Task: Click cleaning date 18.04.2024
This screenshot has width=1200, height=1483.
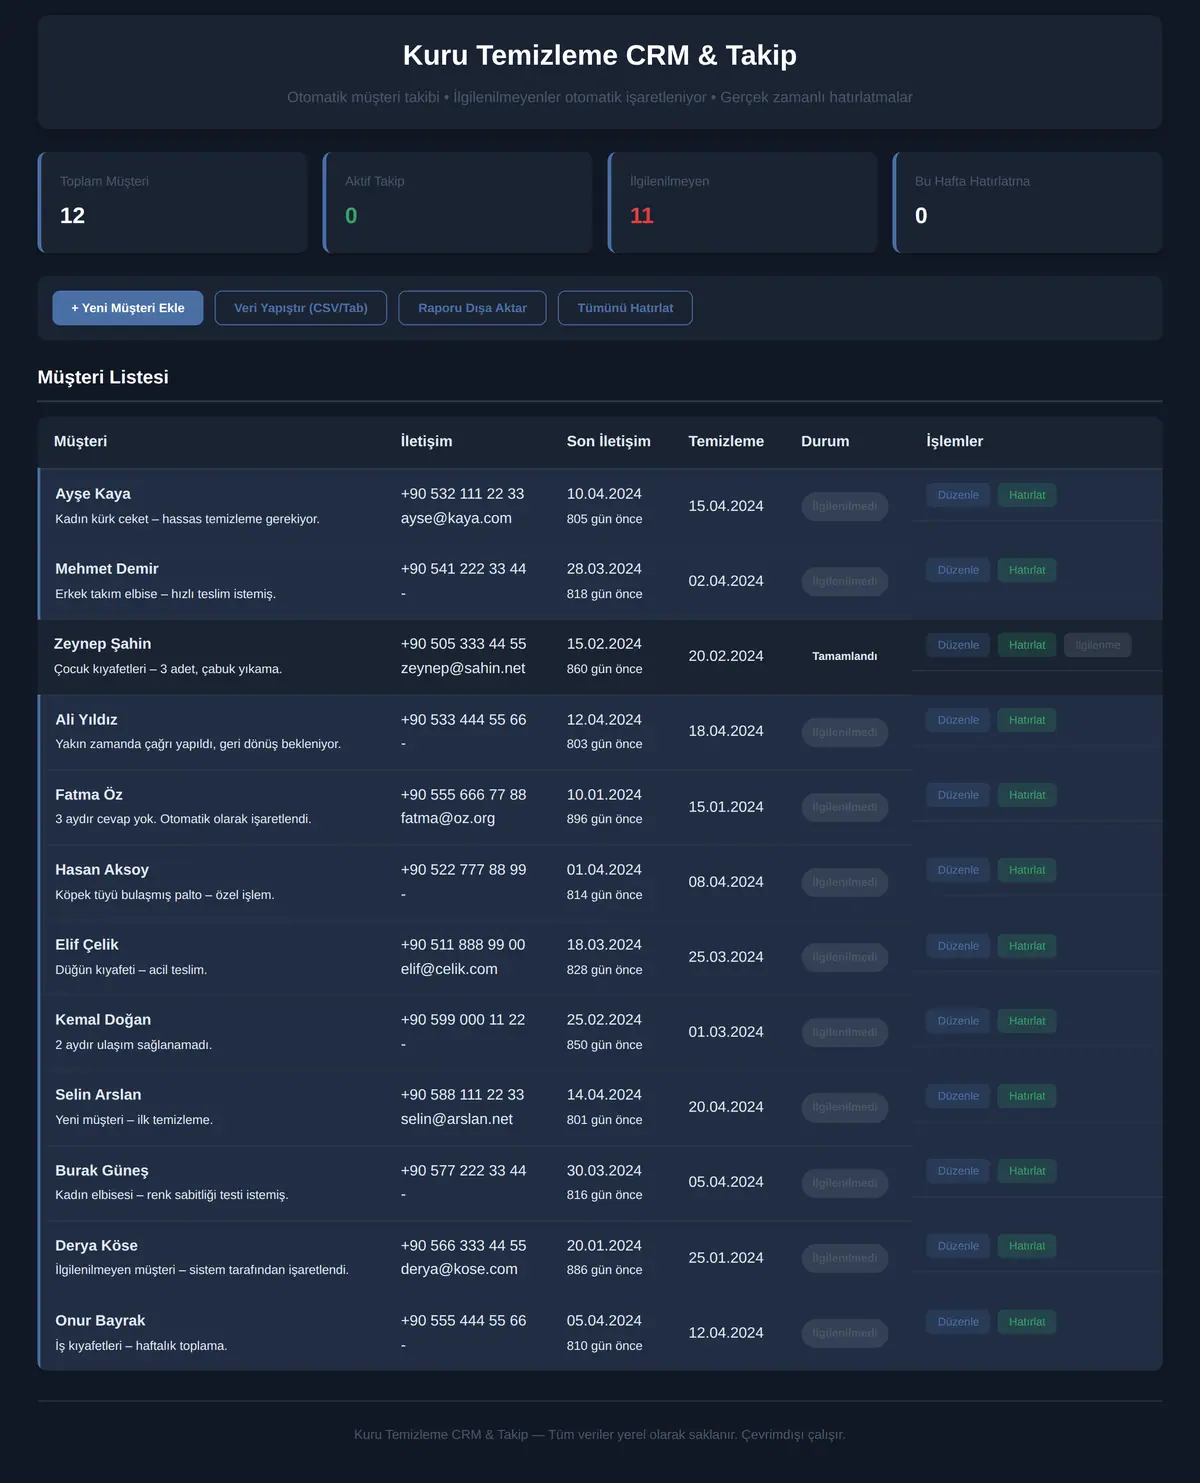Action: [726, 731]
